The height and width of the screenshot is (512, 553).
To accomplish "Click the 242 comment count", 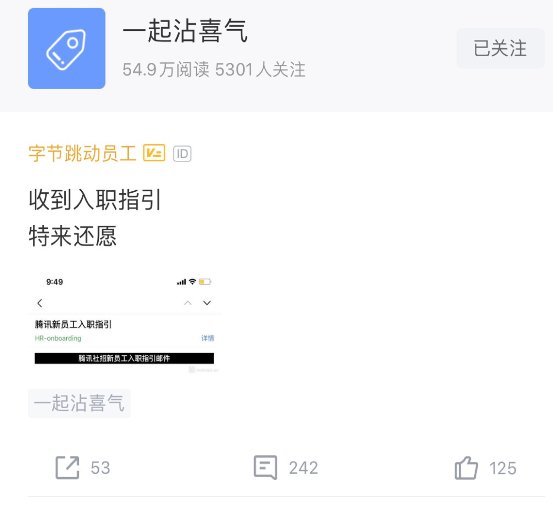I will 303,468.
